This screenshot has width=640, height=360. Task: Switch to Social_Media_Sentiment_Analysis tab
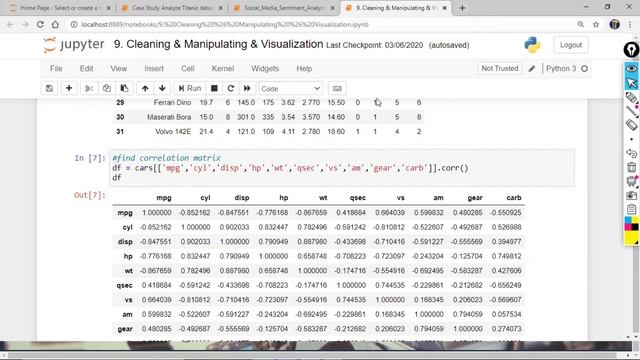(285, 8)
